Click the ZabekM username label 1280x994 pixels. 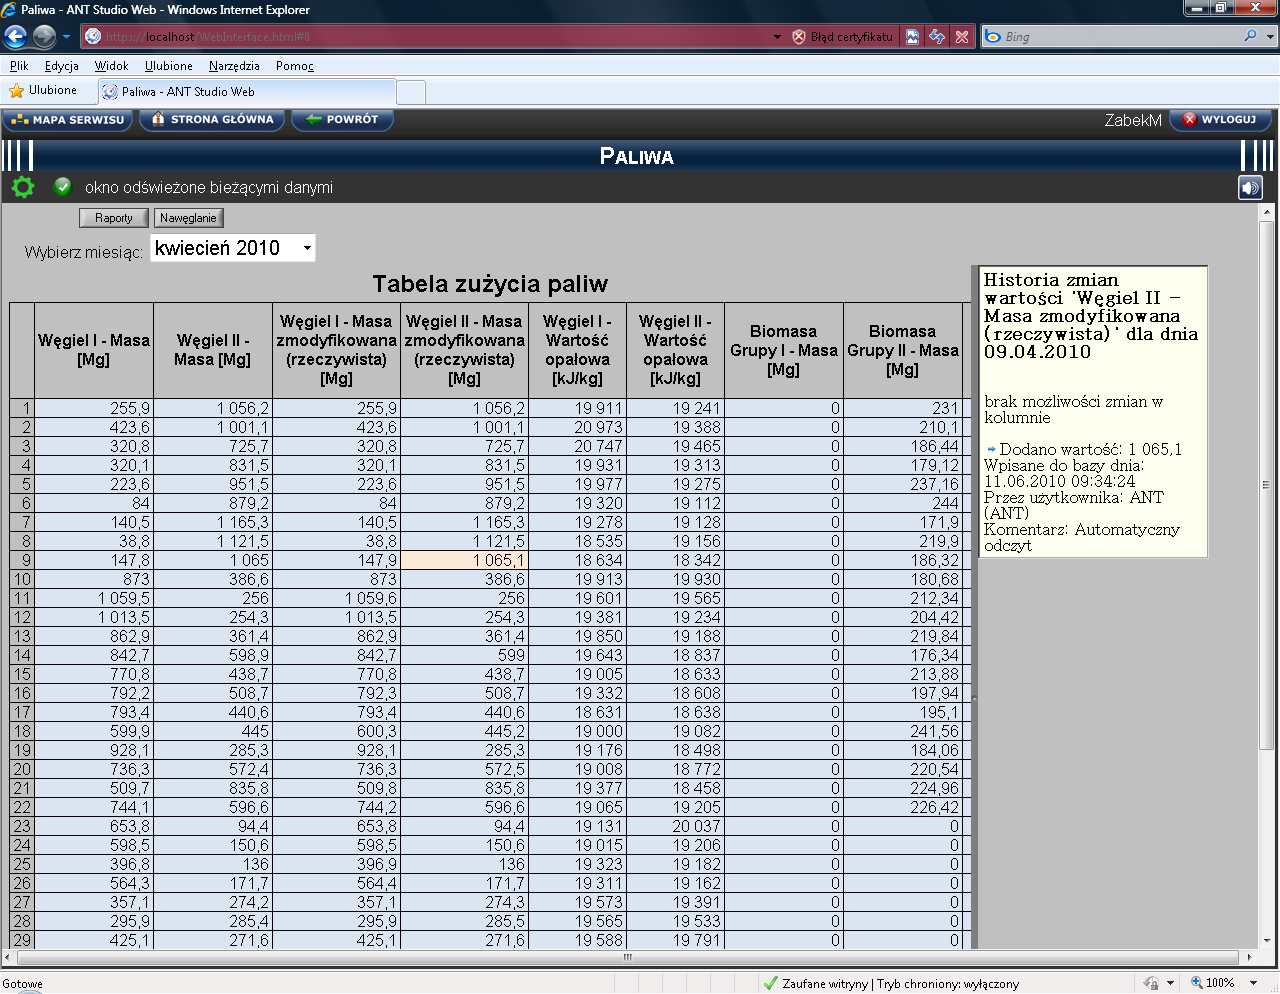1133,120
